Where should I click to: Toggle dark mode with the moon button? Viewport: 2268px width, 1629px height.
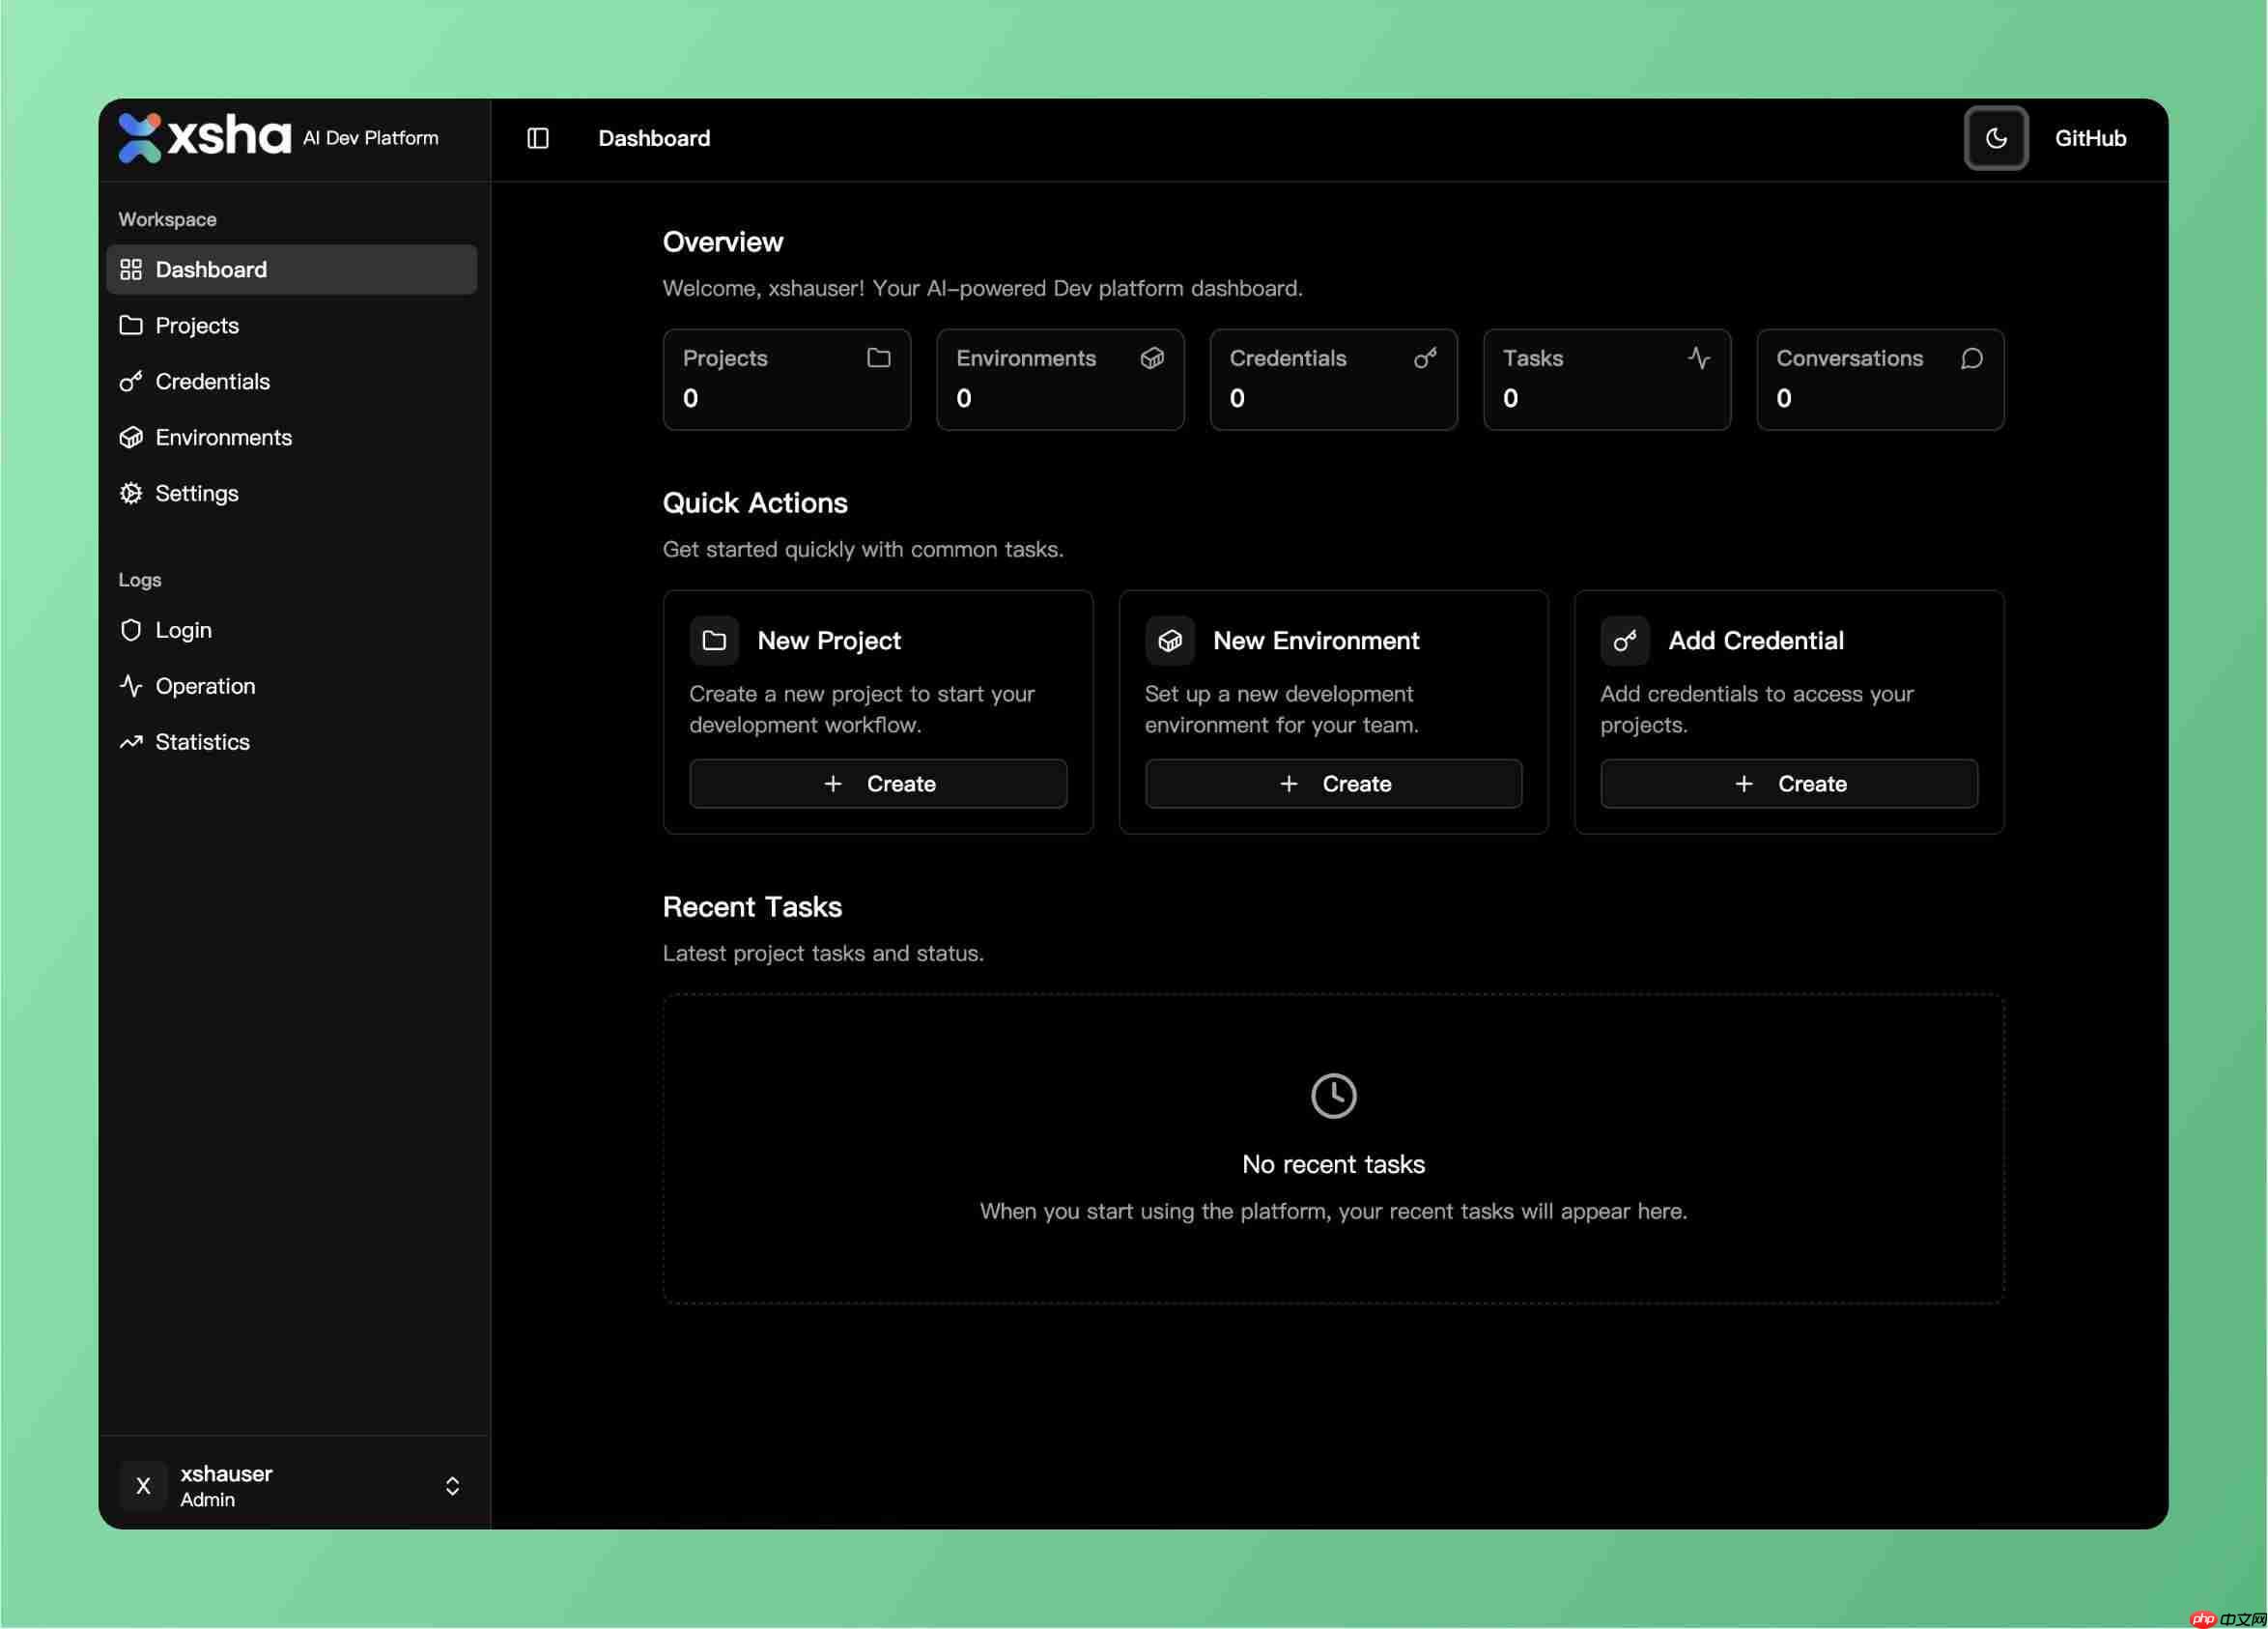tap(1996, 138)
